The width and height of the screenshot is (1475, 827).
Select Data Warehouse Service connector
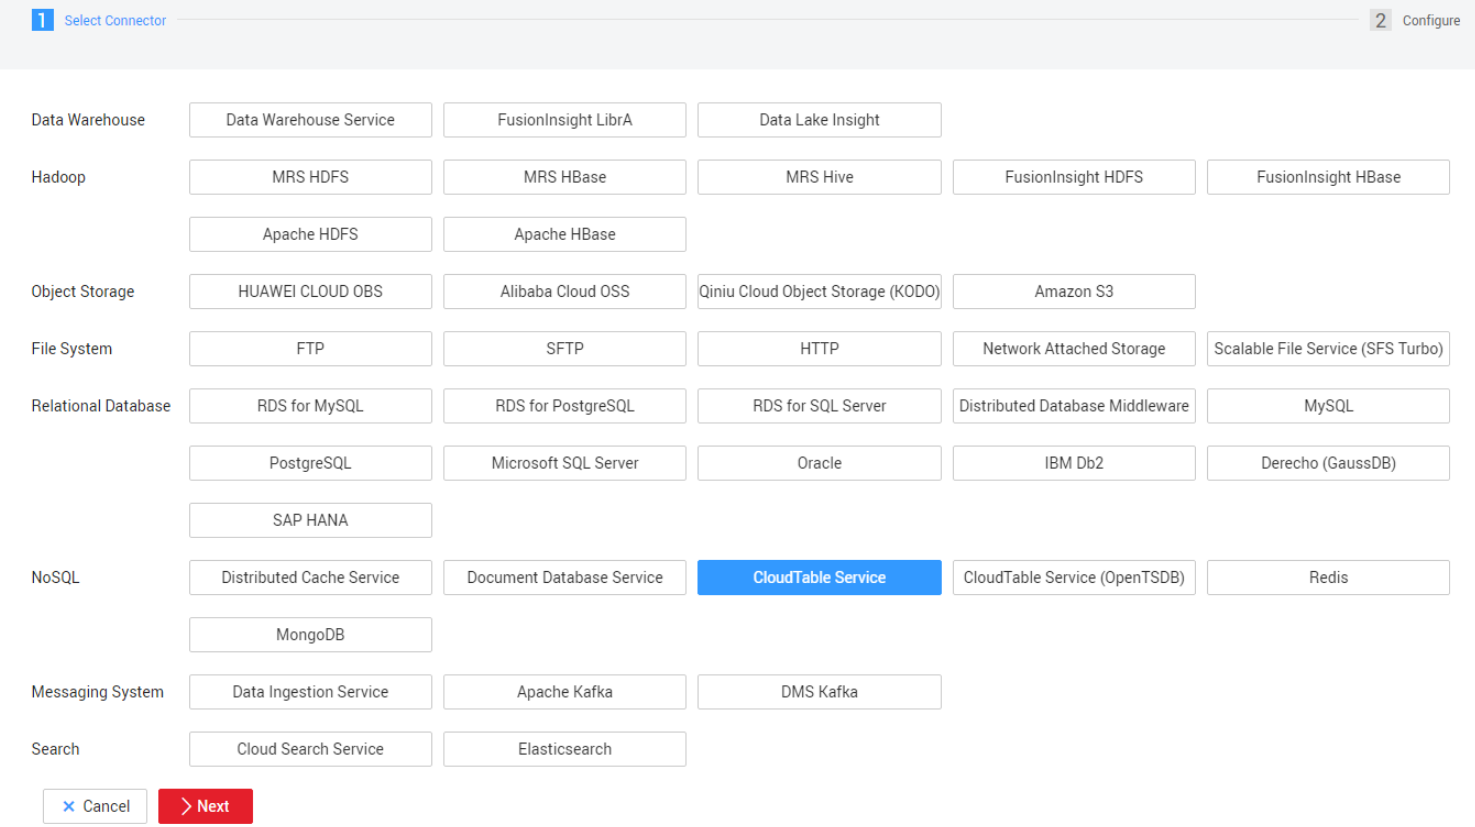[310, 120]
